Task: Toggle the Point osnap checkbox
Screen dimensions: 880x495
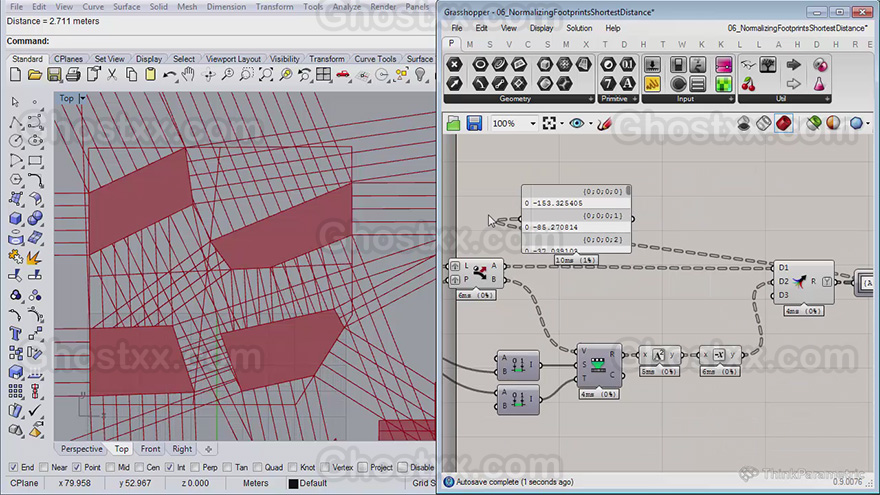Action: (77, 467)
